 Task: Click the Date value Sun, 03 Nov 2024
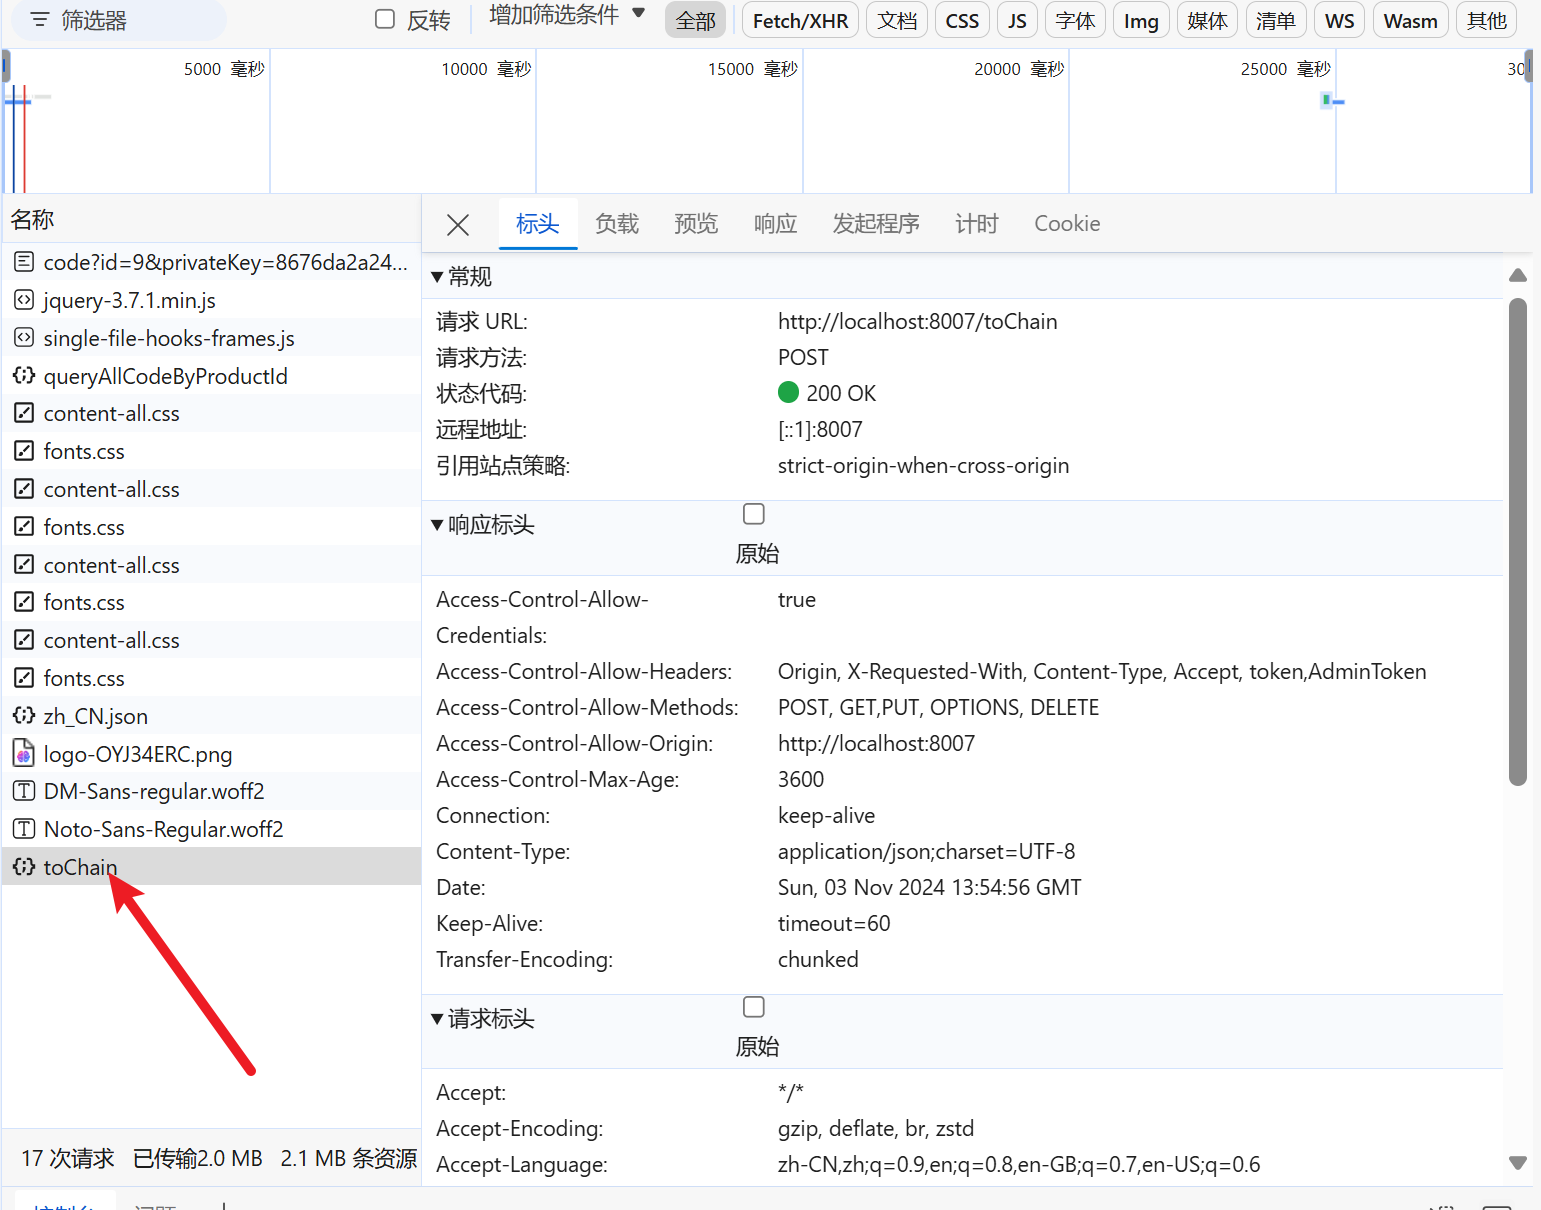[x=929, y=888]
